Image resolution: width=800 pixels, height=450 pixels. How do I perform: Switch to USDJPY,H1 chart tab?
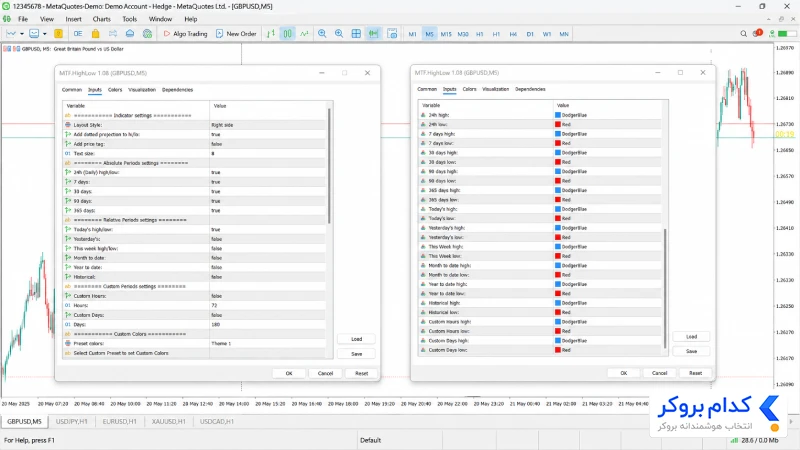click(71, 421)
